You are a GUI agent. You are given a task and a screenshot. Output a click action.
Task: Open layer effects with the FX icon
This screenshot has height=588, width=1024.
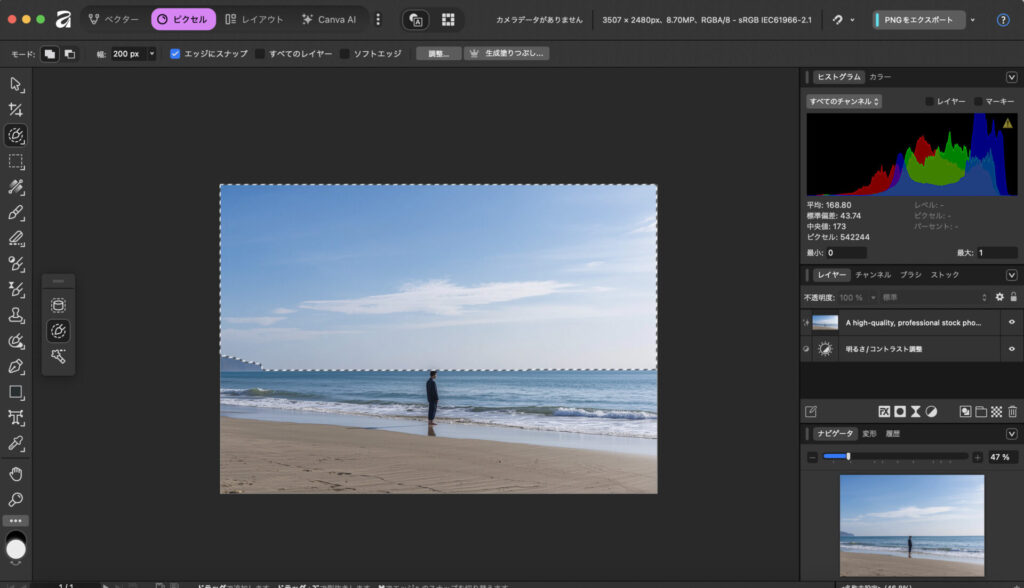tap(884, 411)
